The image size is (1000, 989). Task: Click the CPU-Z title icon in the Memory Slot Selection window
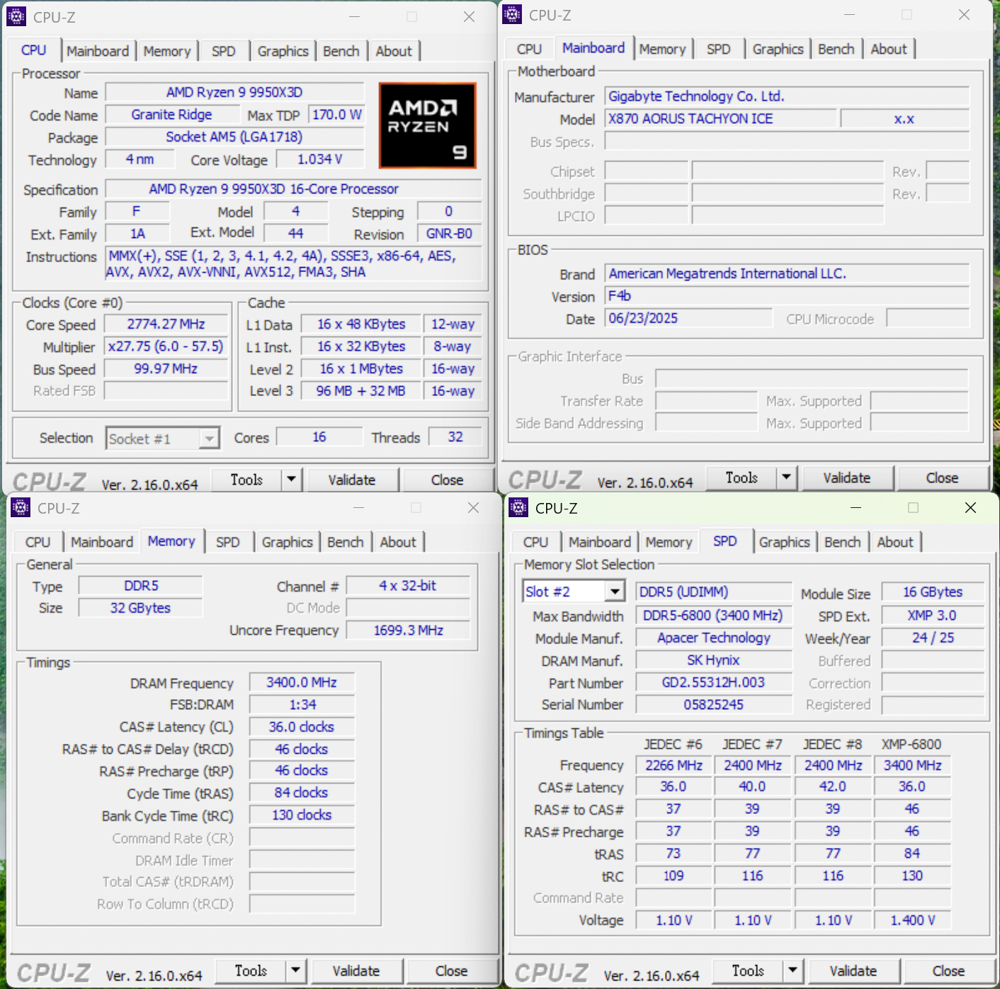[x=518, y=508]
